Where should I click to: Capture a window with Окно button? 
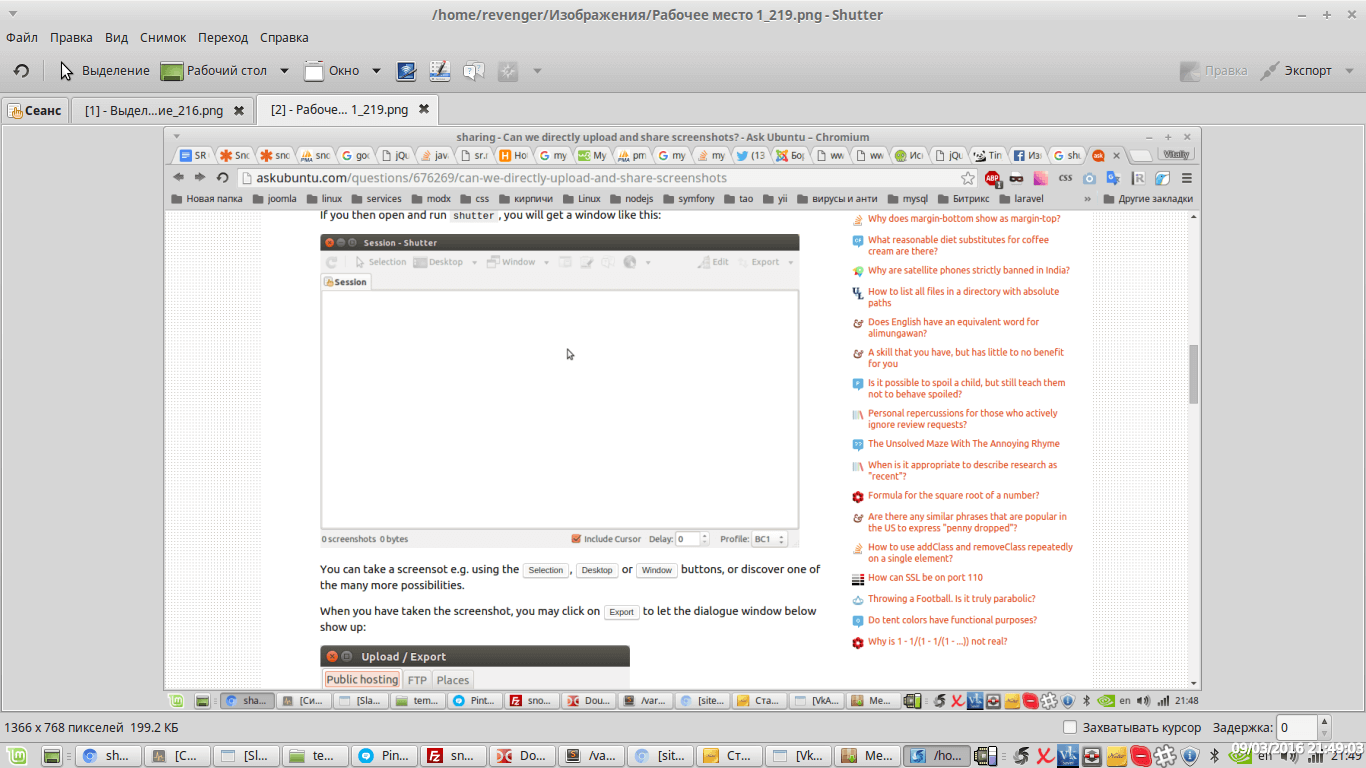(332, 71)
